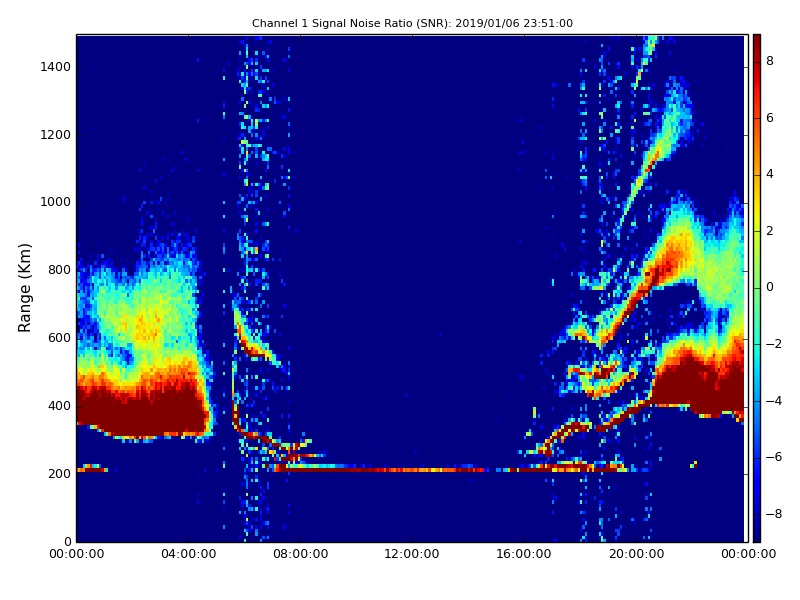Click the 1000 tick label on range axis

click(x=55, y=202)
